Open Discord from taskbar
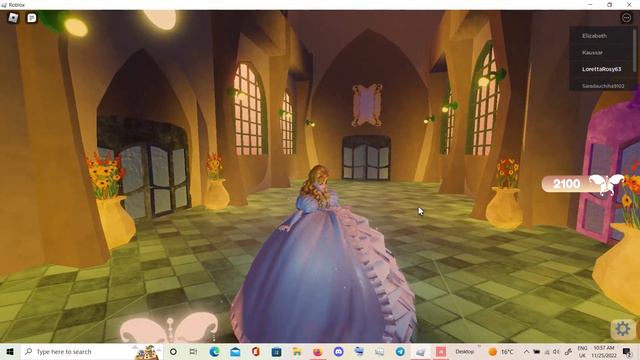The width and height of the screenshot is (640, 360). click(x=338, y=351)
